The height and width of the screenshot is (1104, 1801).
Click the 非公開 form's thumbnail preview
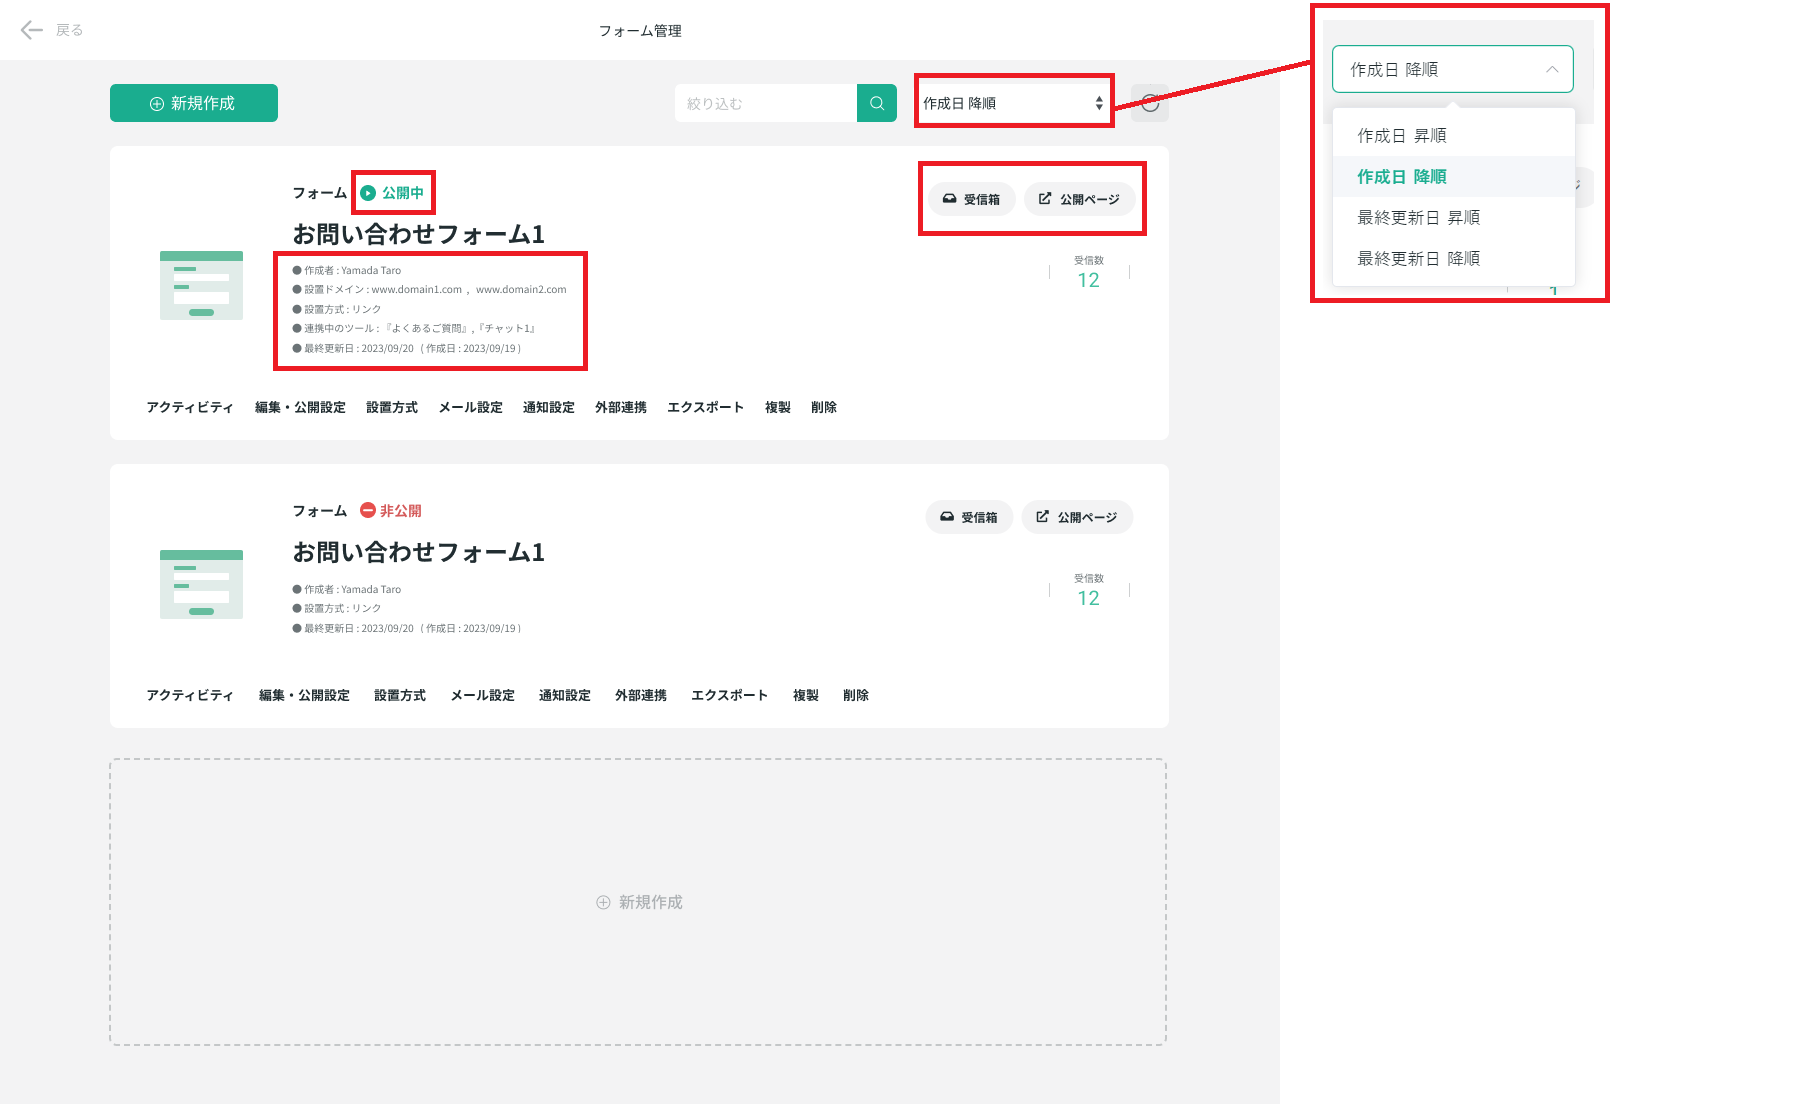point(201,583)
